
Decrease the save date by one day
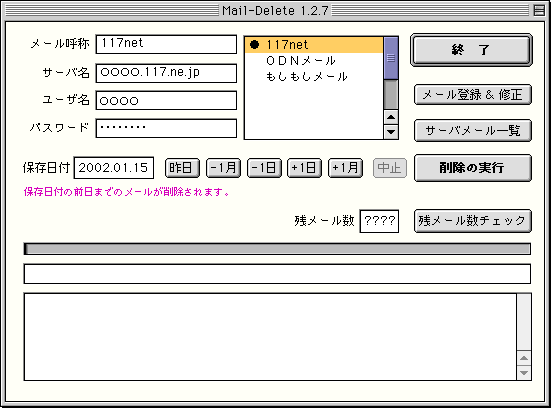point(264,168)
